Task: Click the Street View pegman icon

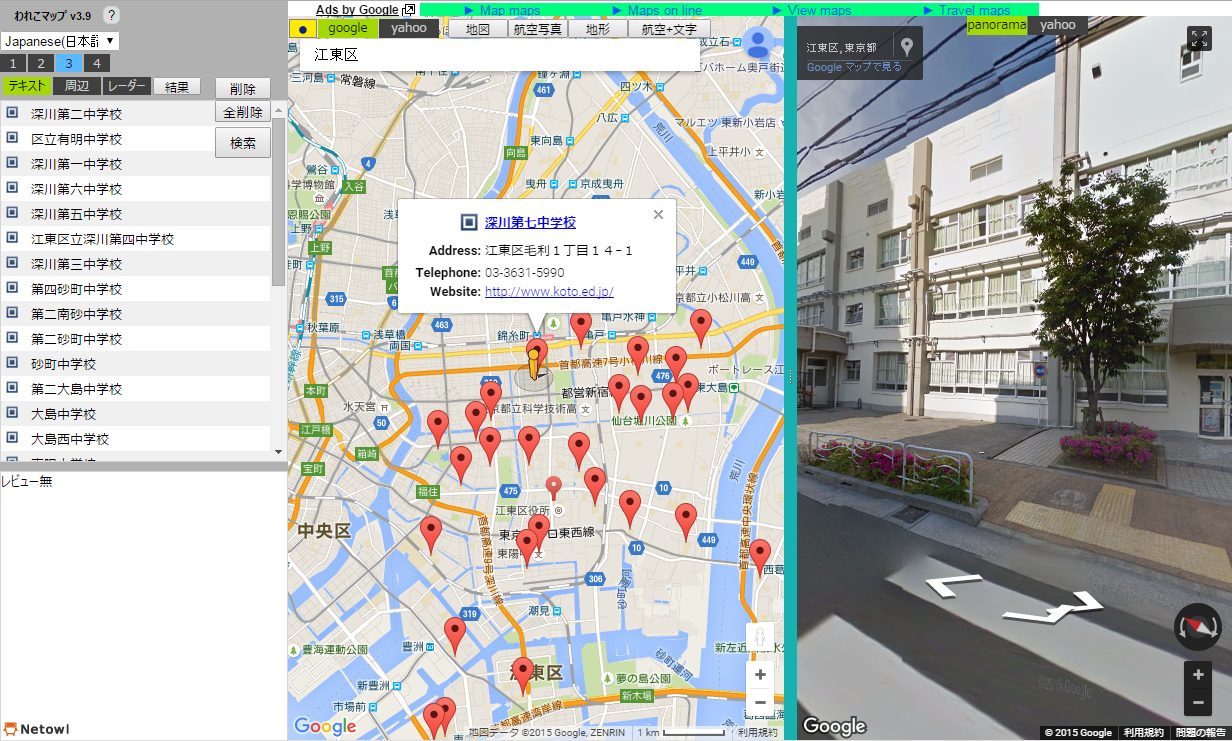Action: pyautogui.click(x=761, y=637)
